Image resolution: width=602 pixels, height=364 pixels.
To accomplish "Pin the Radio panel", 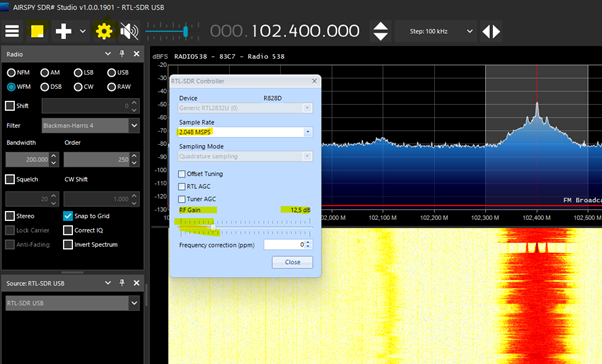I will [122, 54].
